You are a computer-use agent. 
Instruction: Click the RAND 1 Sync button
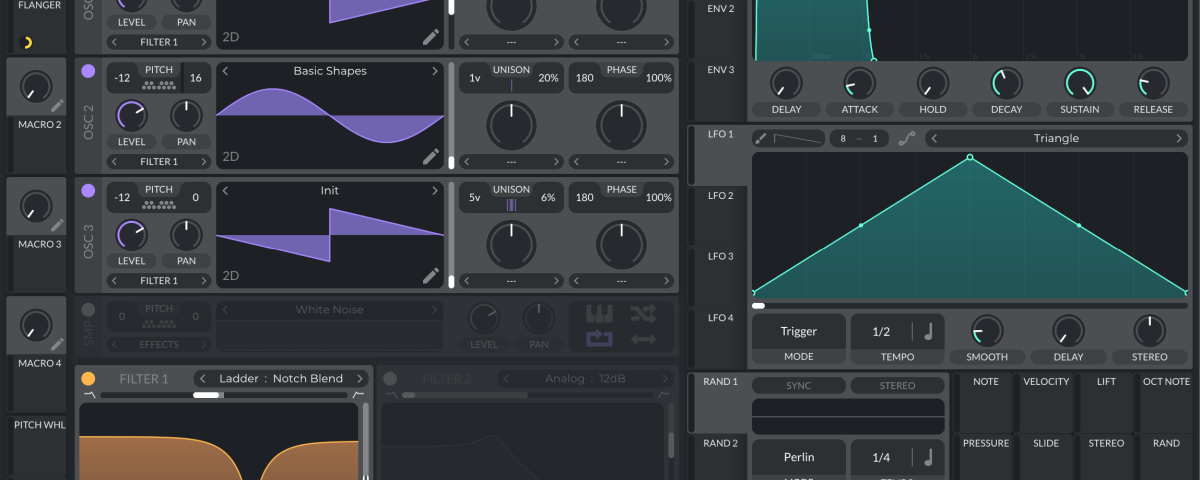[798, 386]
